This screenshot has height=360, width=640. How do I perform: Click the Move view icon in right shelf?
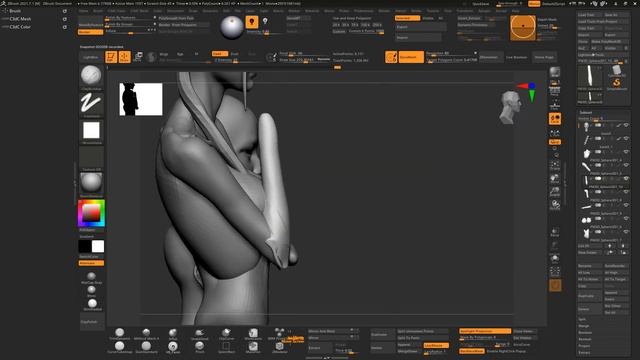tap(555, 179)
